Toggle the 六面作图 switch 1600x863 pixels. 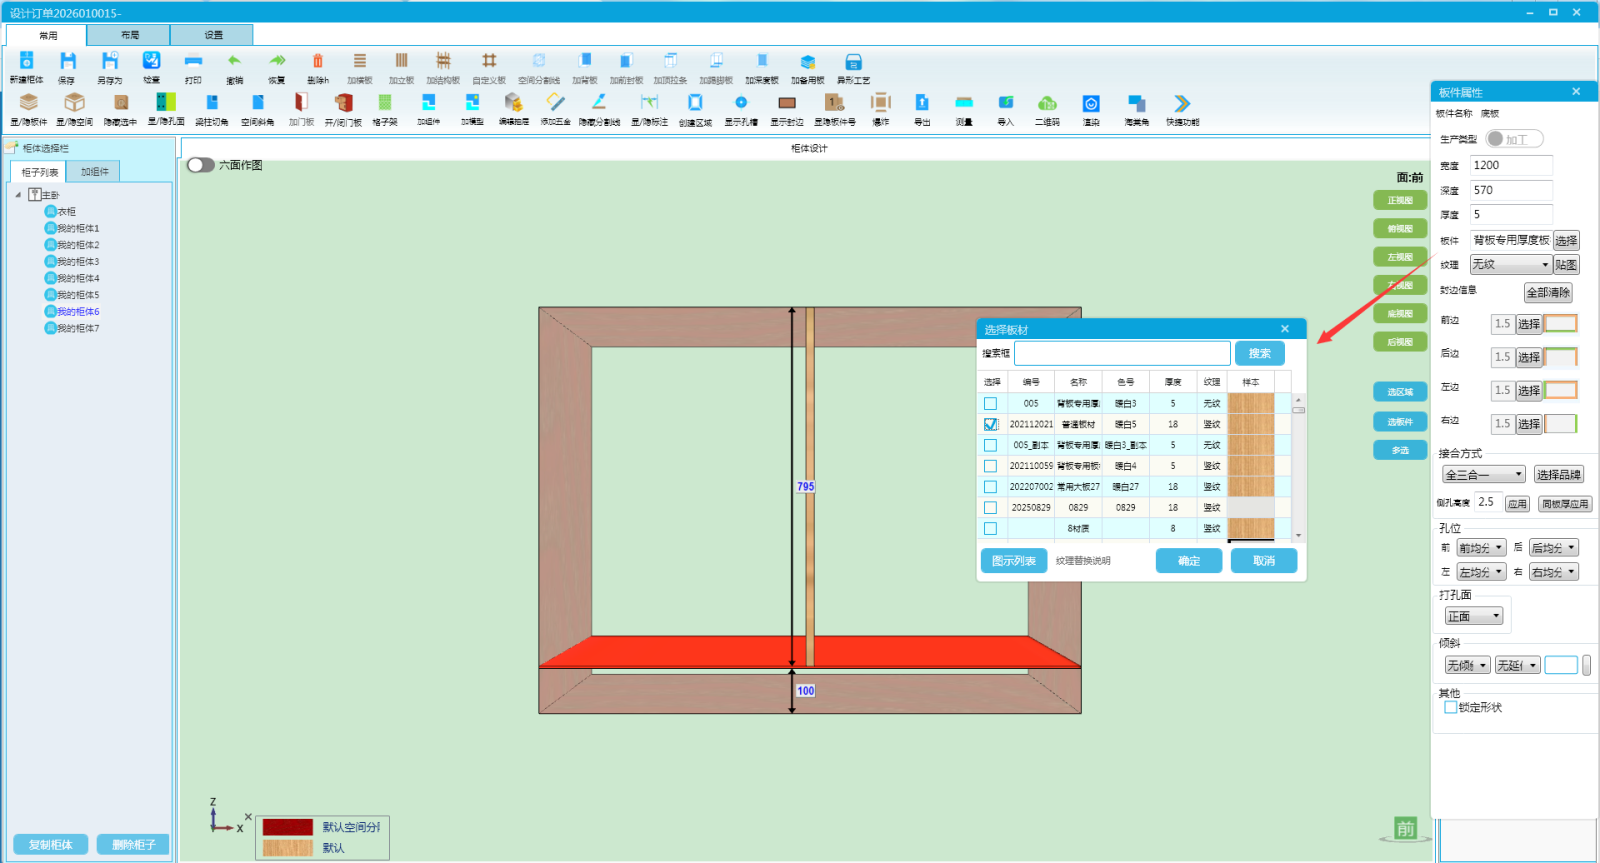[x=201, y=165]
